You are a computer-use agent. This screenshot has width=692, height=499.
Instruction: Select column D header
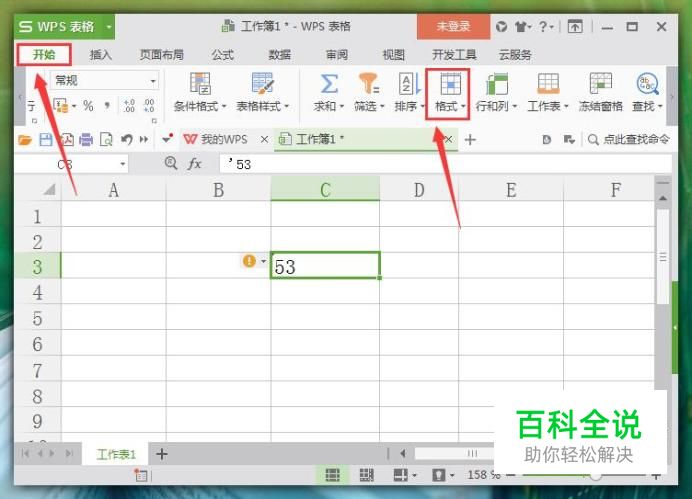[x=419, y=190]
